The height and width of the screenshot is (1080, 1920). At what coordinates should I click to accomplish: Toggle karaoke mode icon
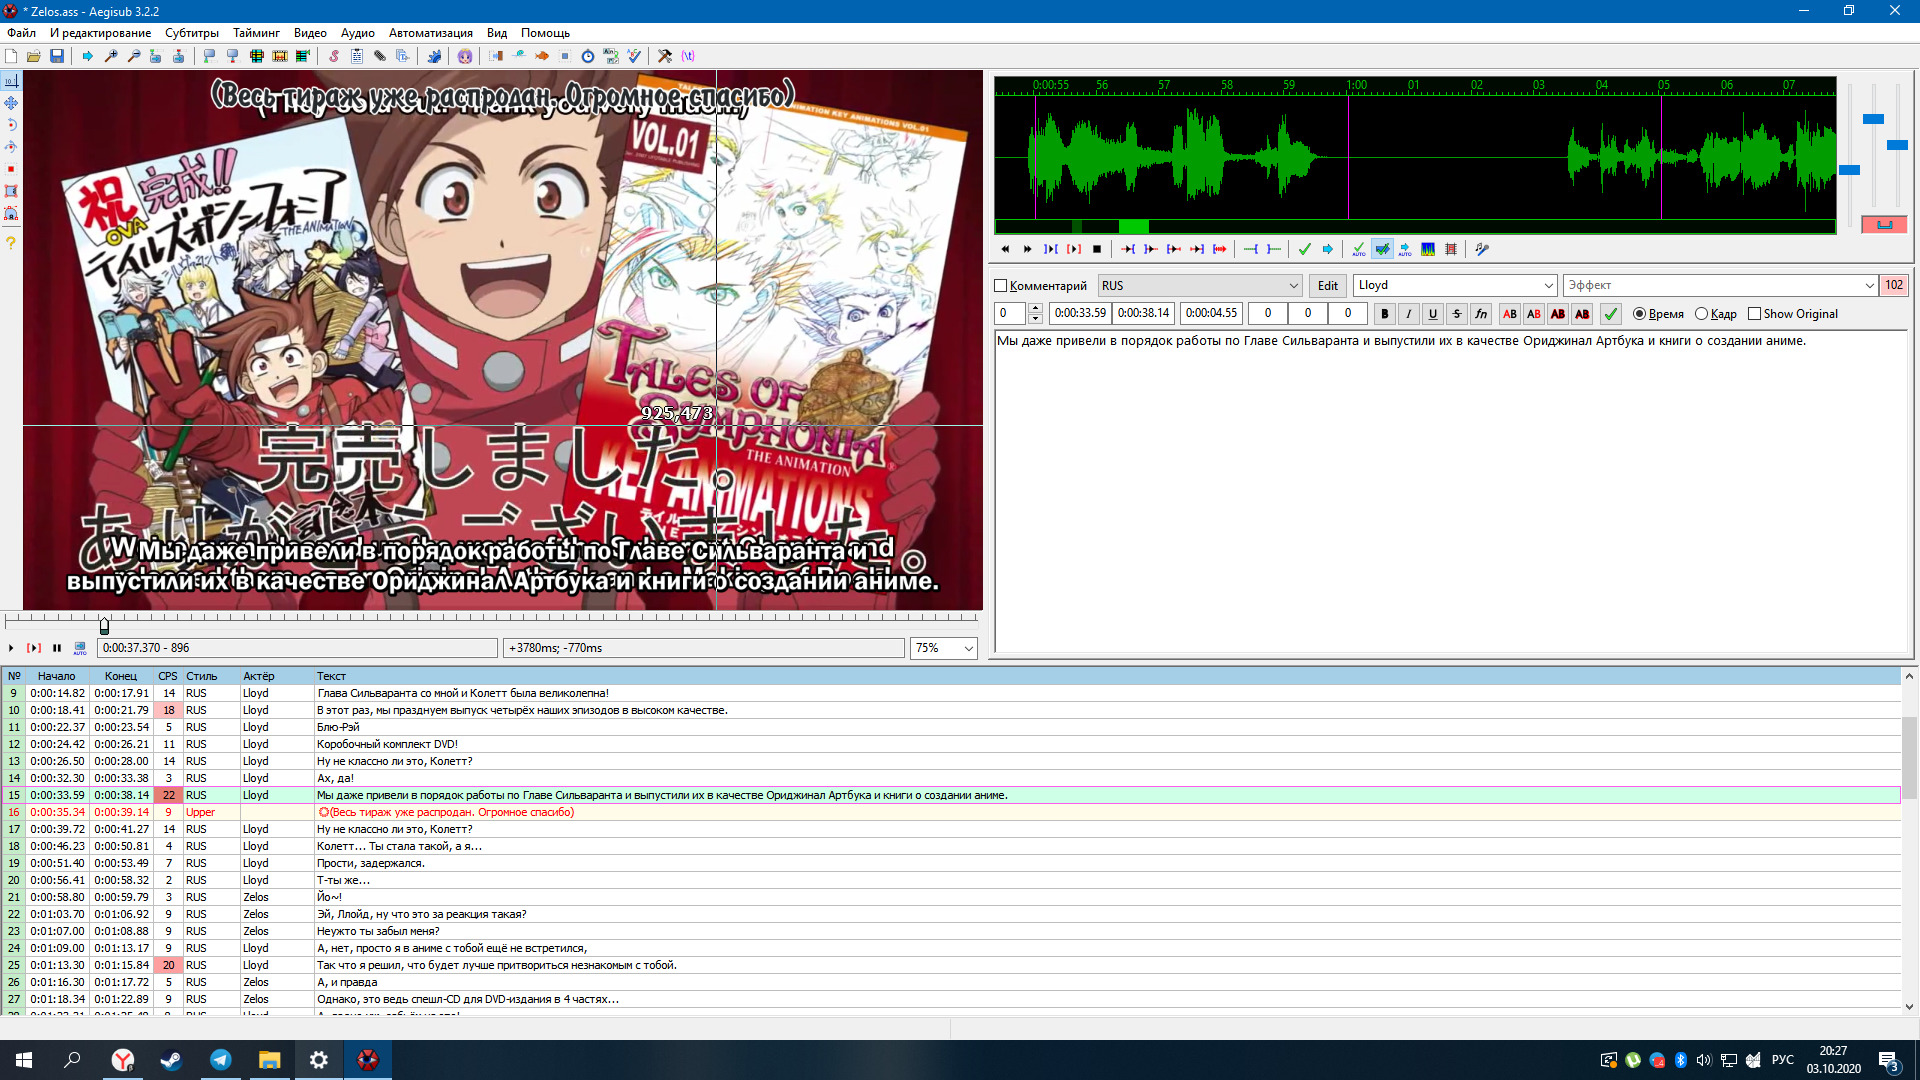(x=1481, y=249)
